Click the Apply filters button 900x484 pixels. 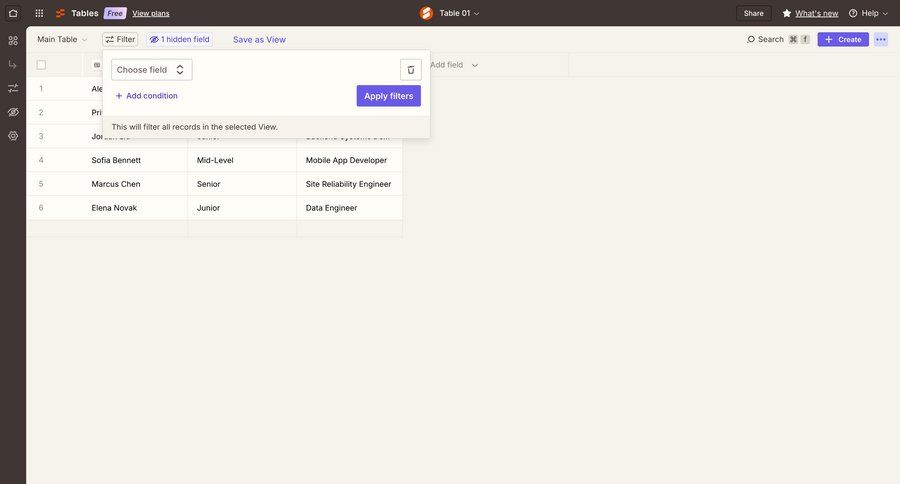(x=389, y=96)
